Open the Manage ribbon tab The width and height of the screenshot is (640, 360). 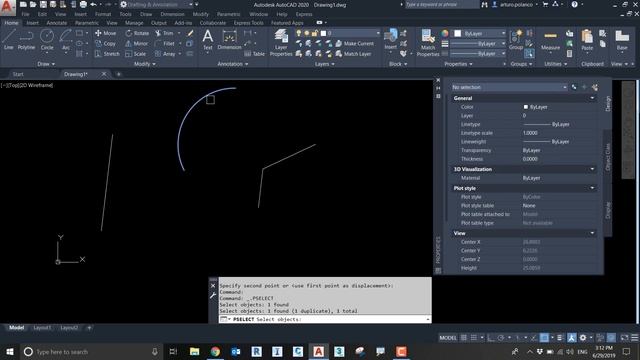pos(134,23)
